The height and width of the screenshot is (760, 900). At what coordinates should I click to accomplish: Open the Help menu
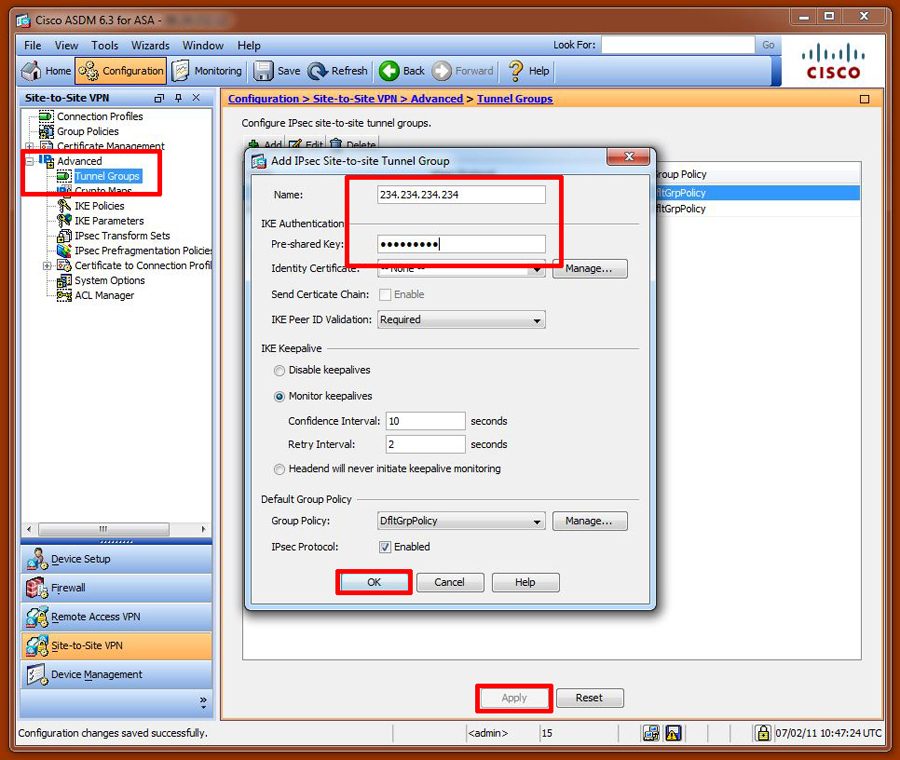click(x=249, y=45)
